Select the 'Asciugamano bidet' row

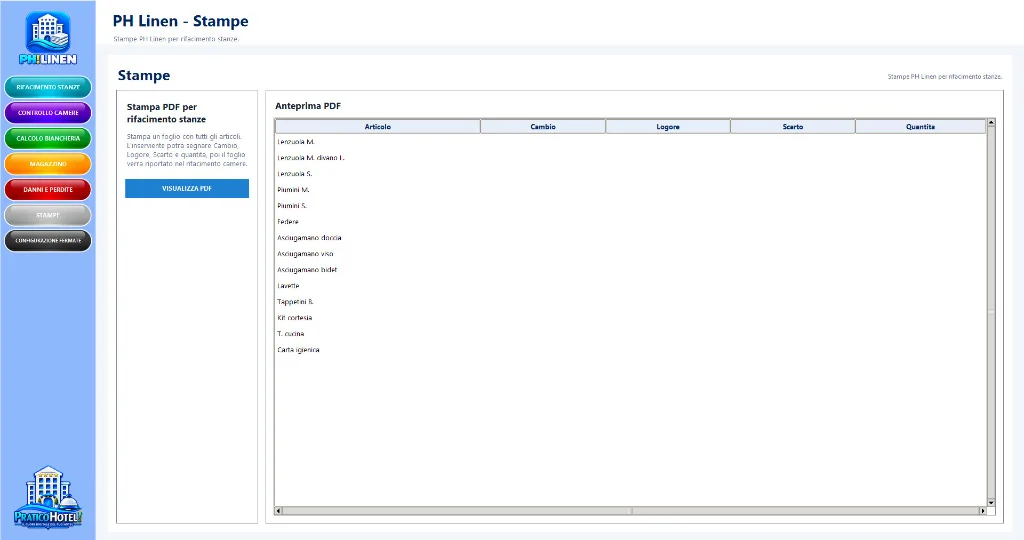(630, 270)
